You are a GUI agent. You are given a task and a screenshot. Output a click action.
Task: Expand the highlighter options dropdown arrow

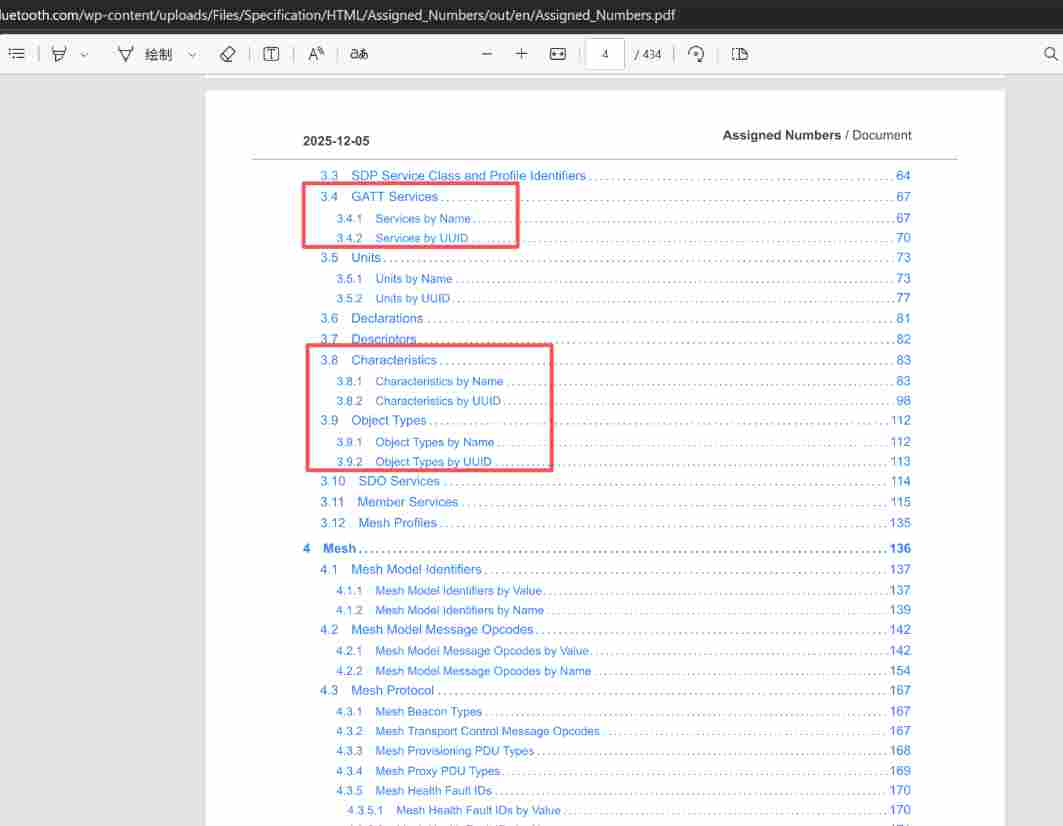[84, 55]
